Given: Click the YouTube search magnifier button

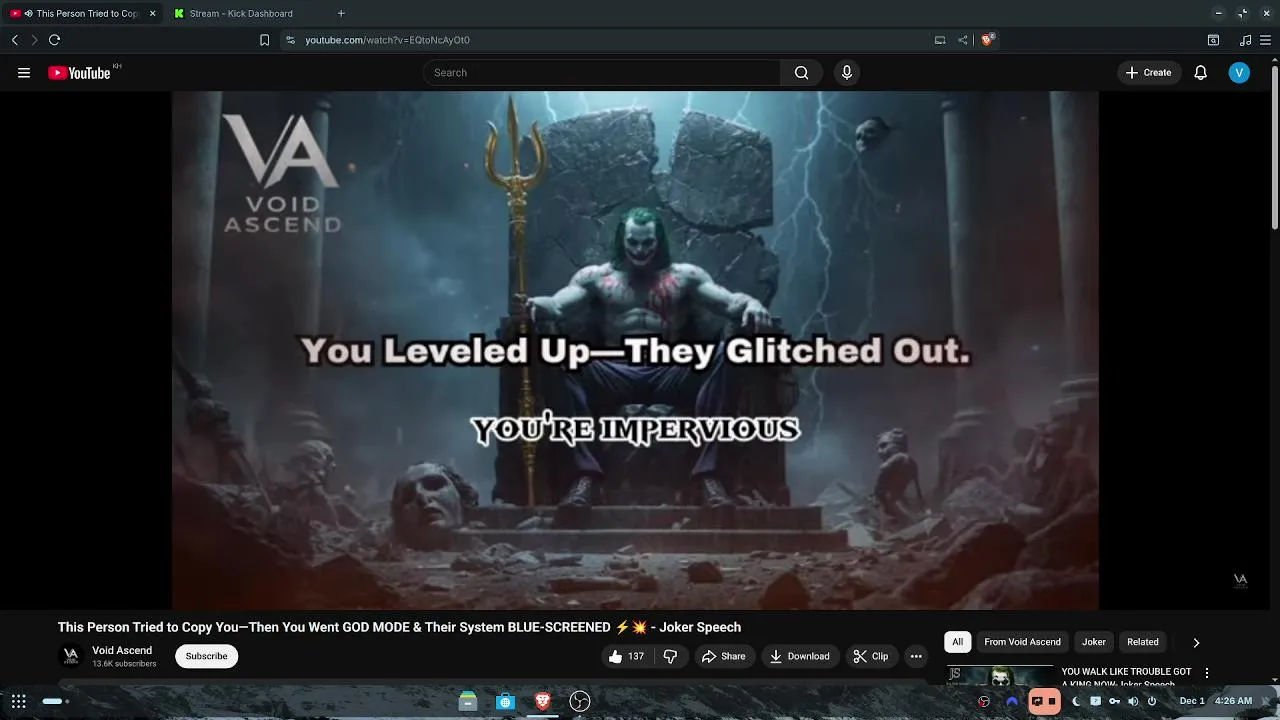Looking at the screenshot, I should click(801, 73).
